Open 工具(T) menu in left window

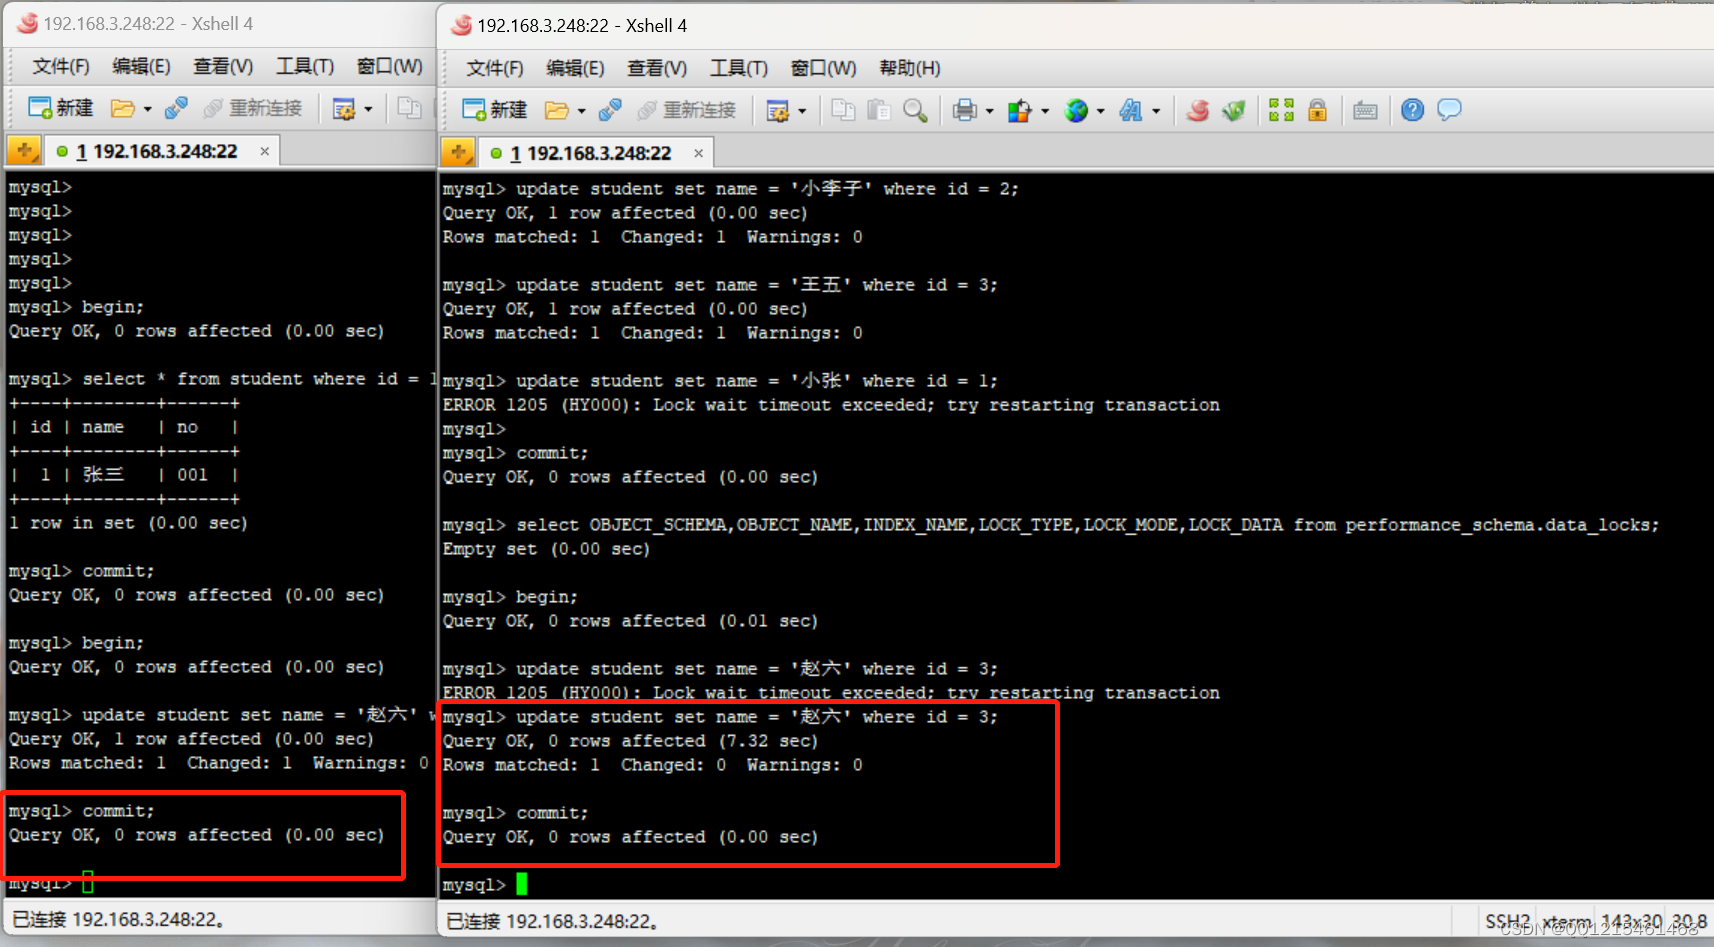[305, 66]
